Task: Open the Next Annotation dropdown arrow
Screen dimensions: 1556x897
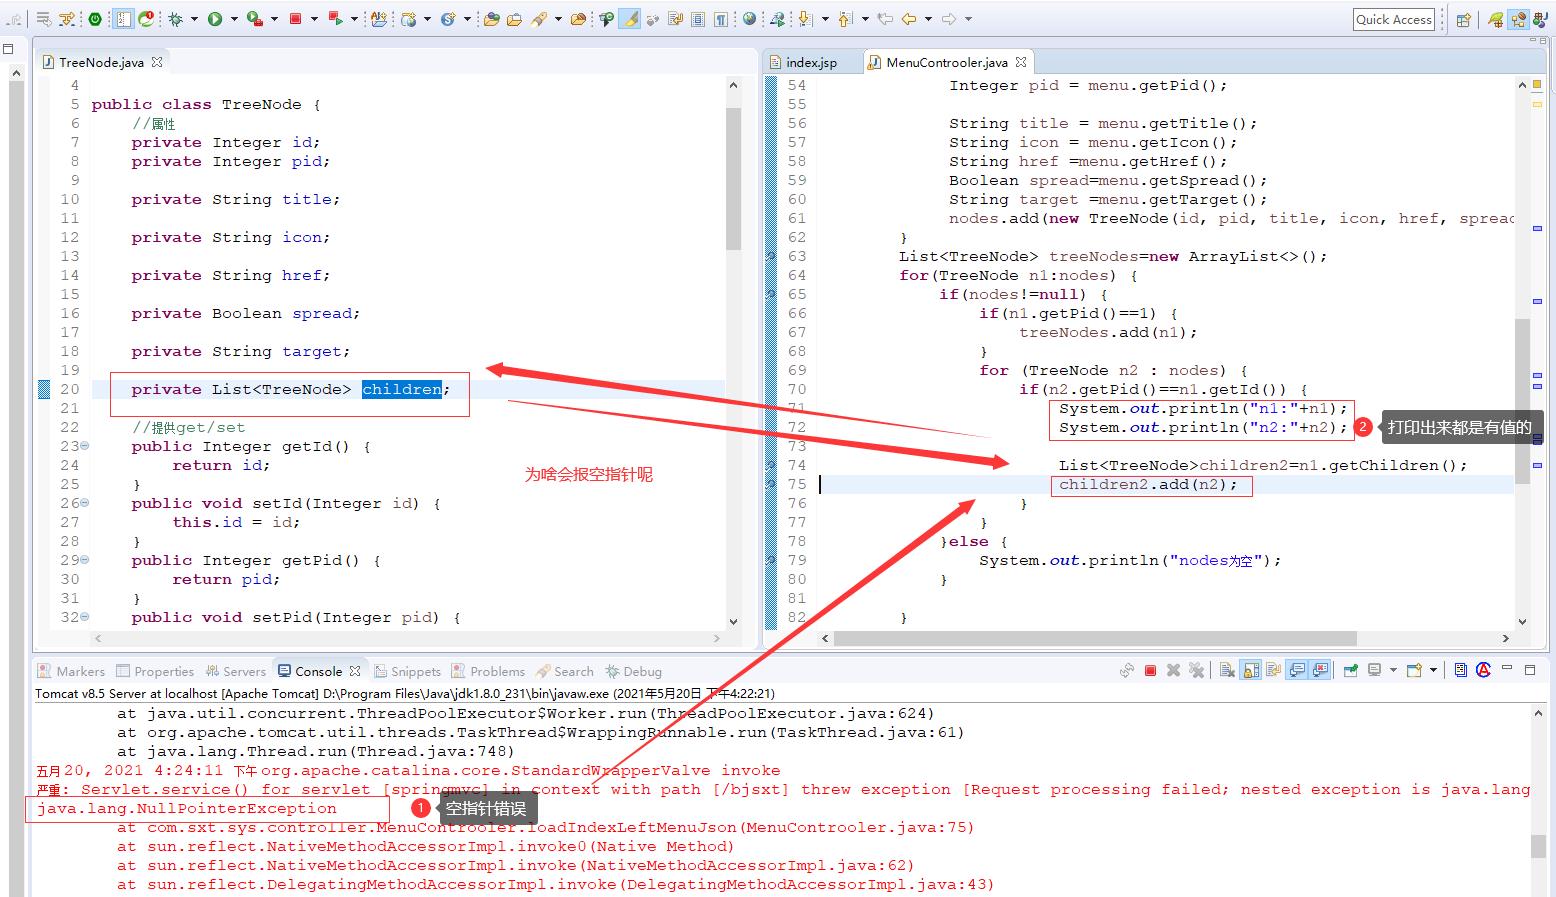Action: tap(825, 18)
